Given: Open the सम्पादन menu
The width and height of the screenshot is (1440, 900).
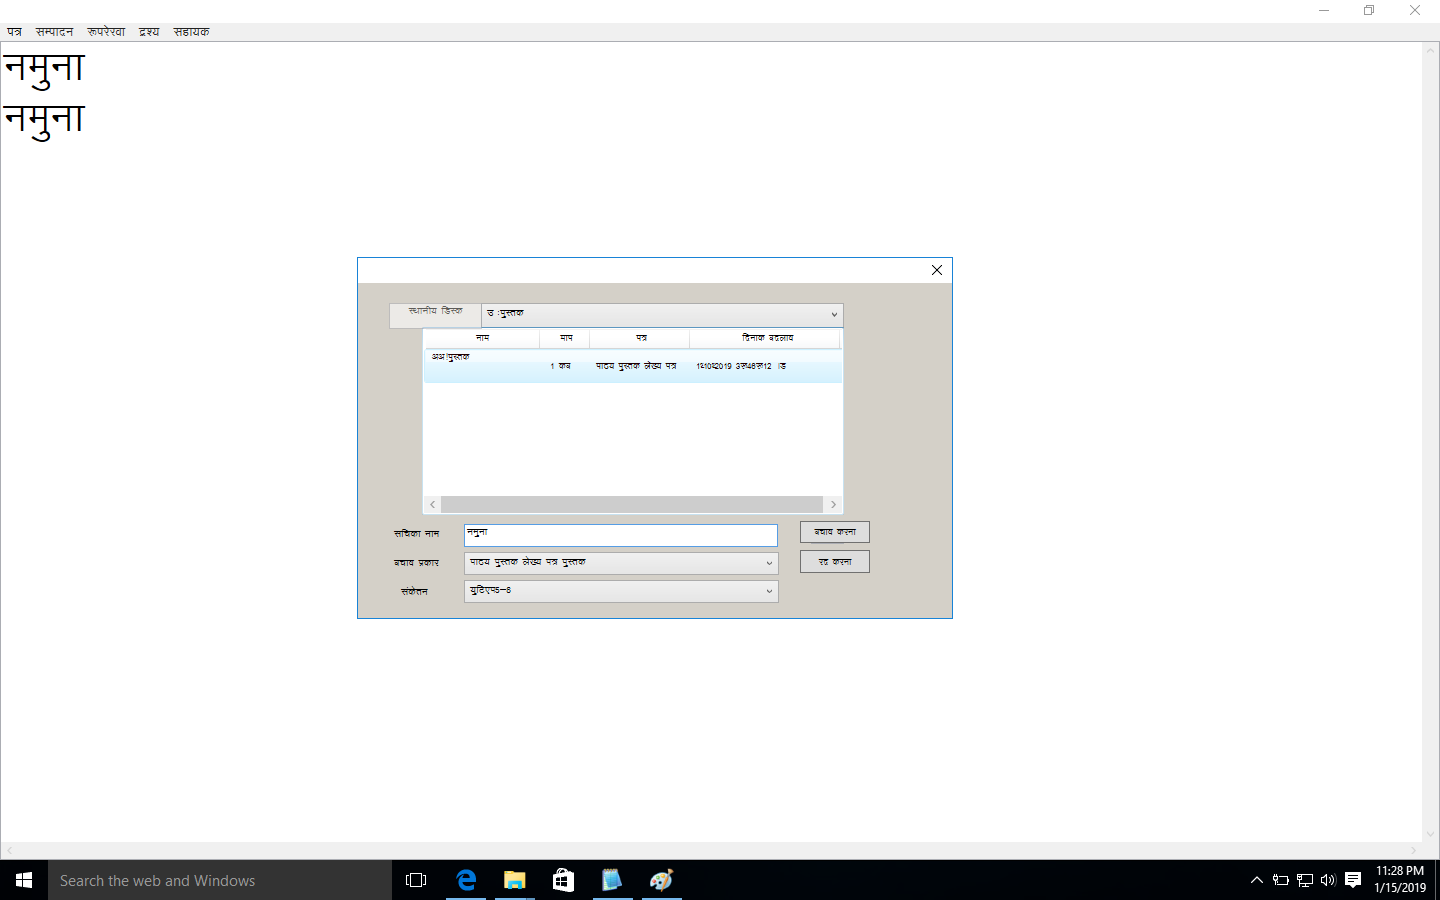Looking at the screenshot, I should click(x=54, y=32).
